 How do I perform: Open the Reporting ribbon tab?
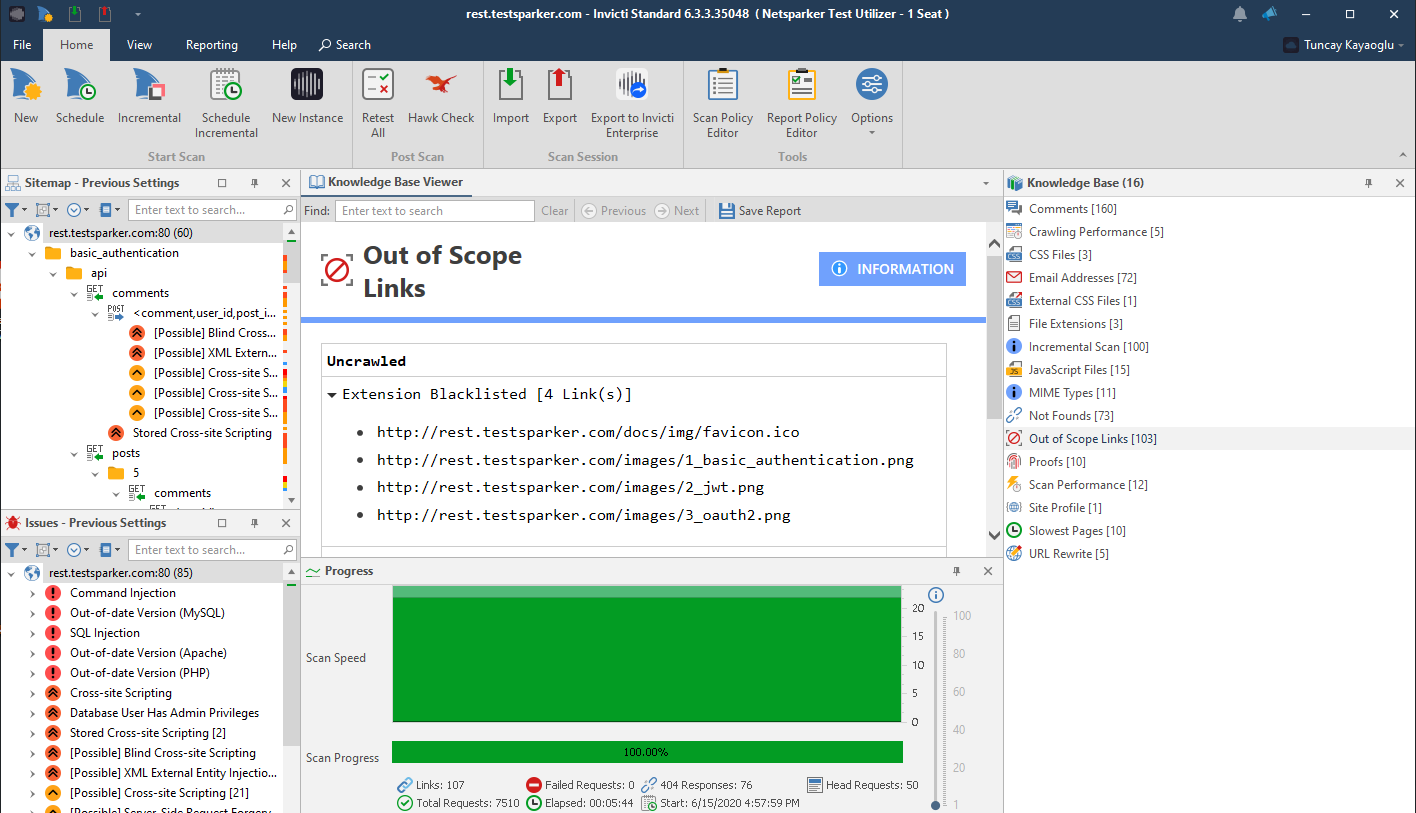[x=211, y=45]
